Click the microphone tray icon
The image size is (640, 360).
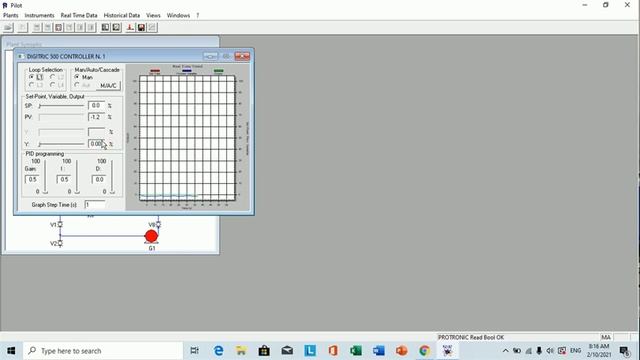click(539, 351)
